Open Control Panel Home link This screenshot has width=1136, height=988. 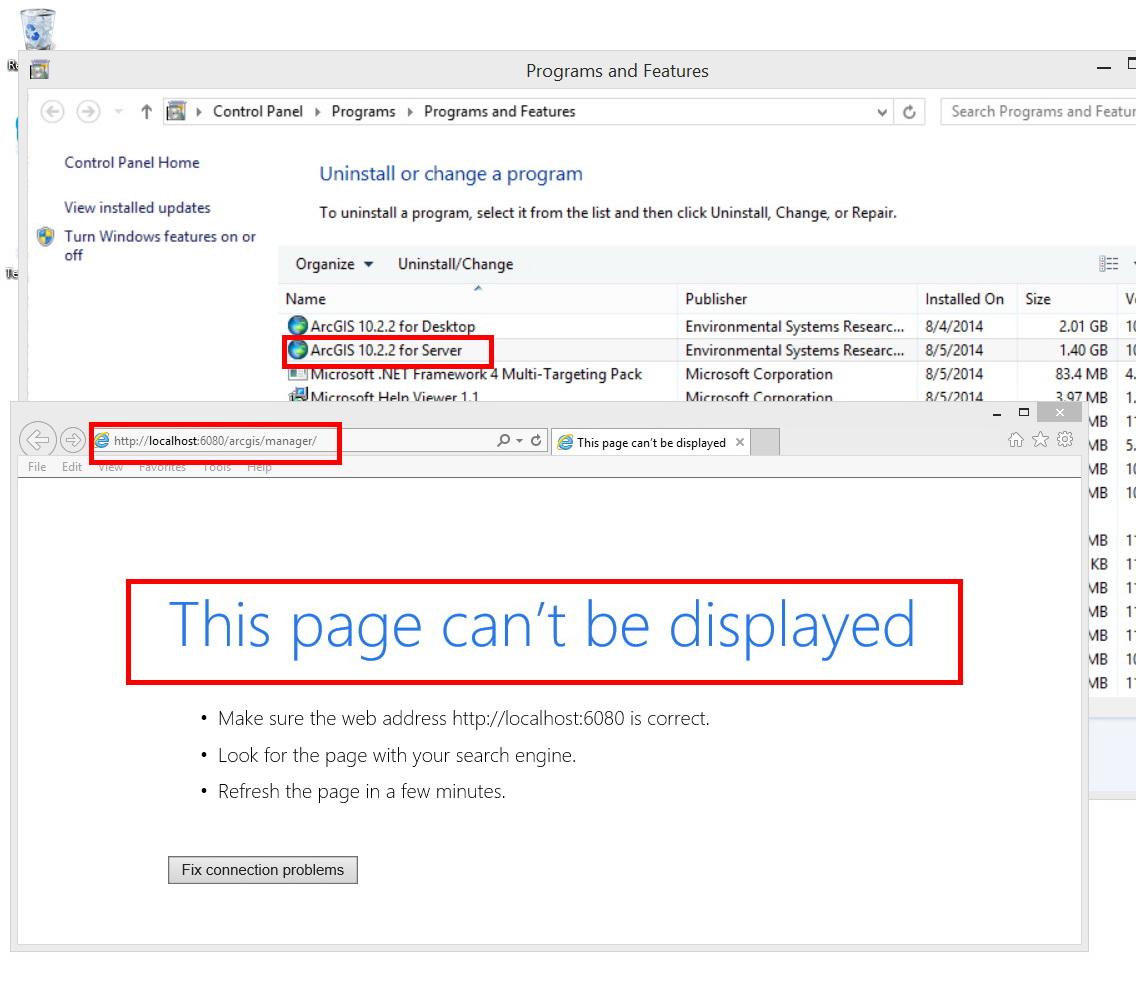[x=132, y=162]
